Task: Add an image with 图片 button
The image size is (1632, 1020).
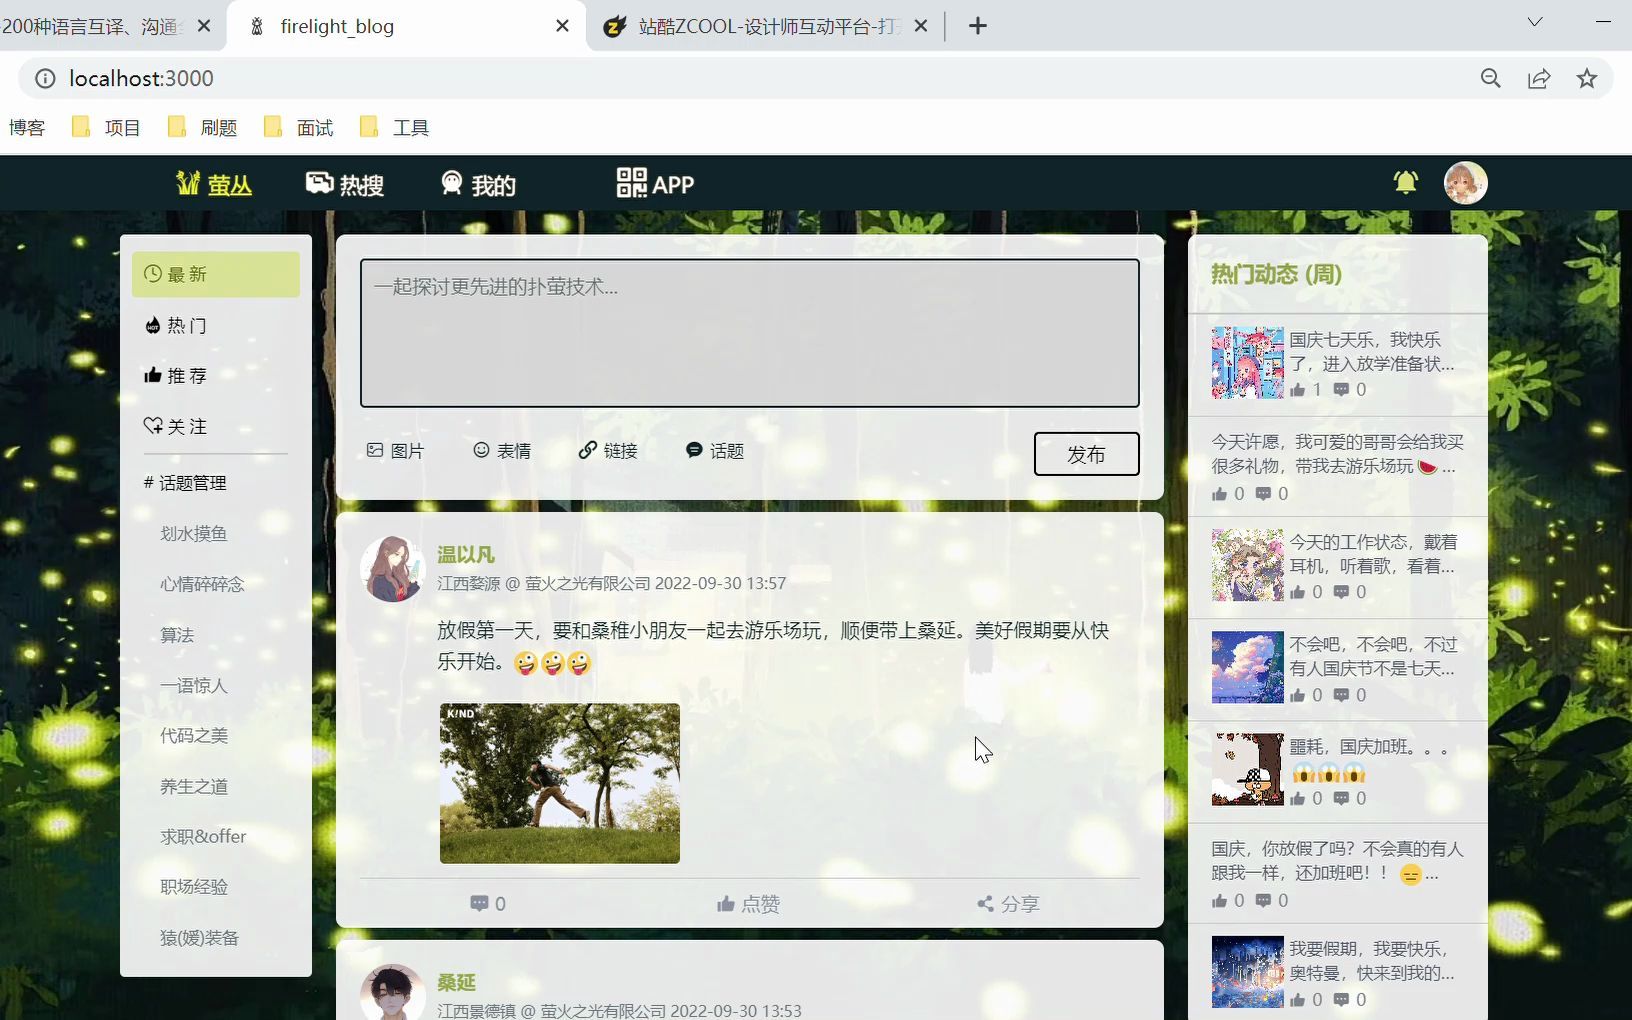Action: (x=395, y=451)
